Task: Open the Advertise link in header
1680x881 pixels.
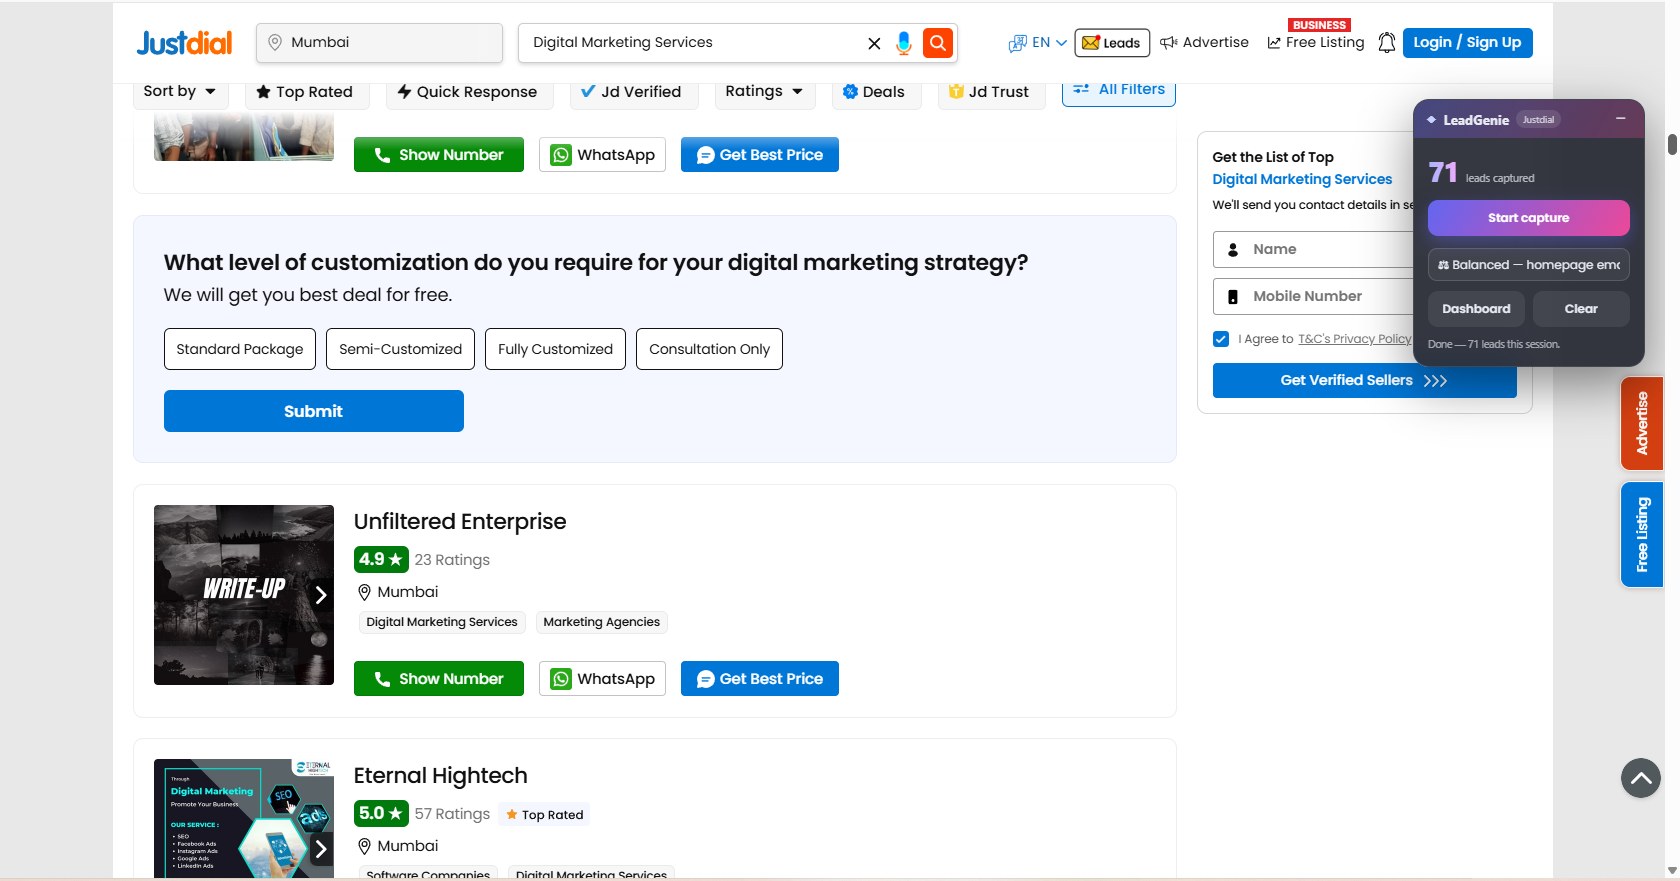Action: 1205,43
